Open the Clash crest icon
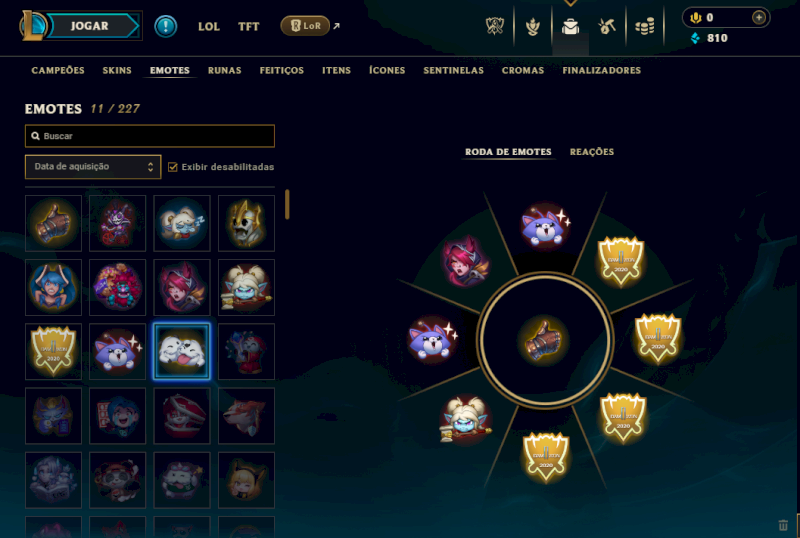 click(495, 26)
